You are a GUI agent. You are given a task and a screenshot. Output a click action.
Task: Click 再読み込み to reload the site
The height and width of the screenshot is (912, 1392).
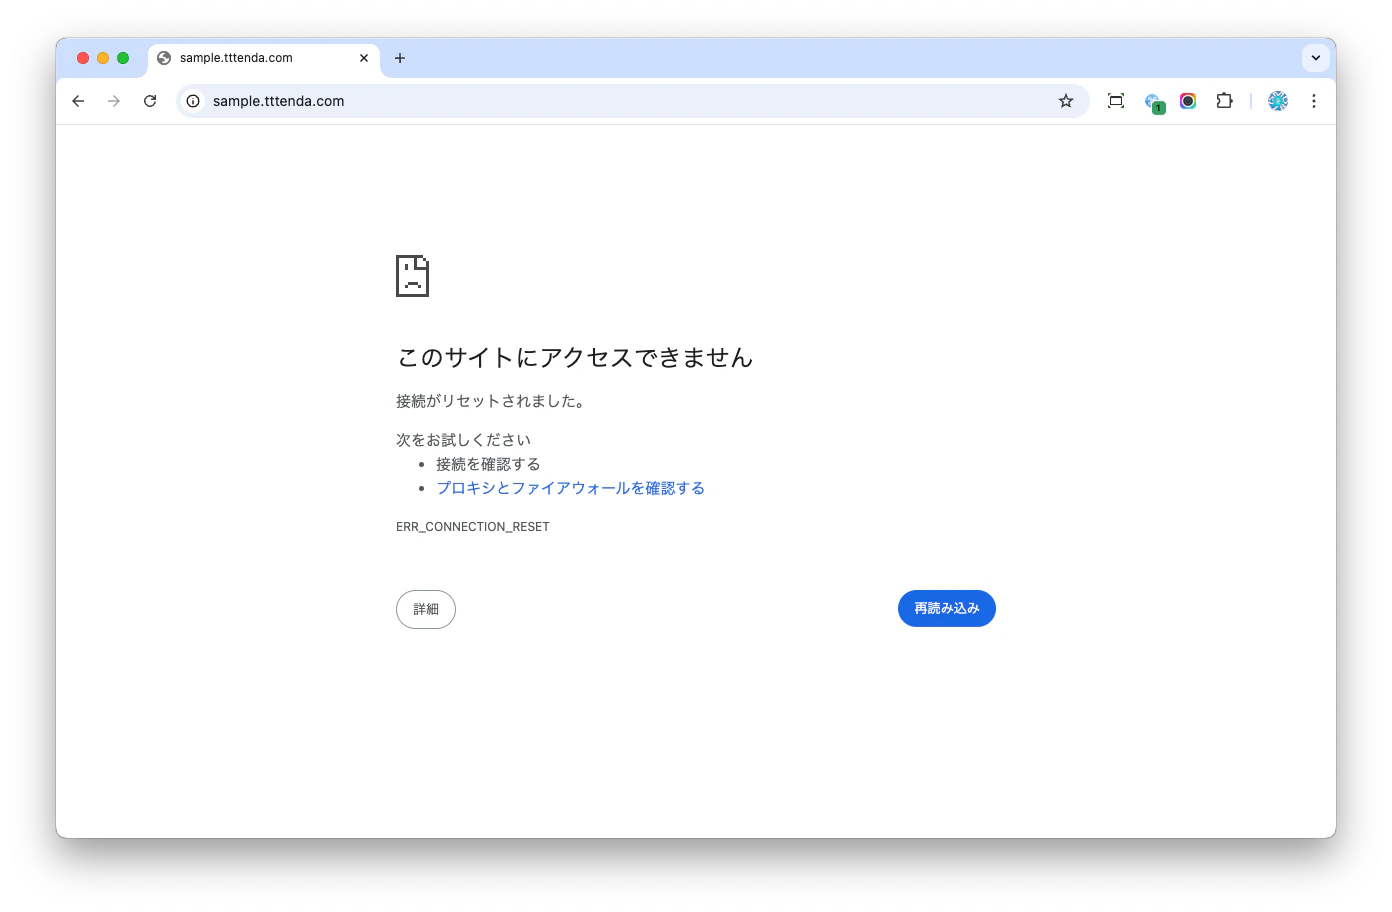946,608
